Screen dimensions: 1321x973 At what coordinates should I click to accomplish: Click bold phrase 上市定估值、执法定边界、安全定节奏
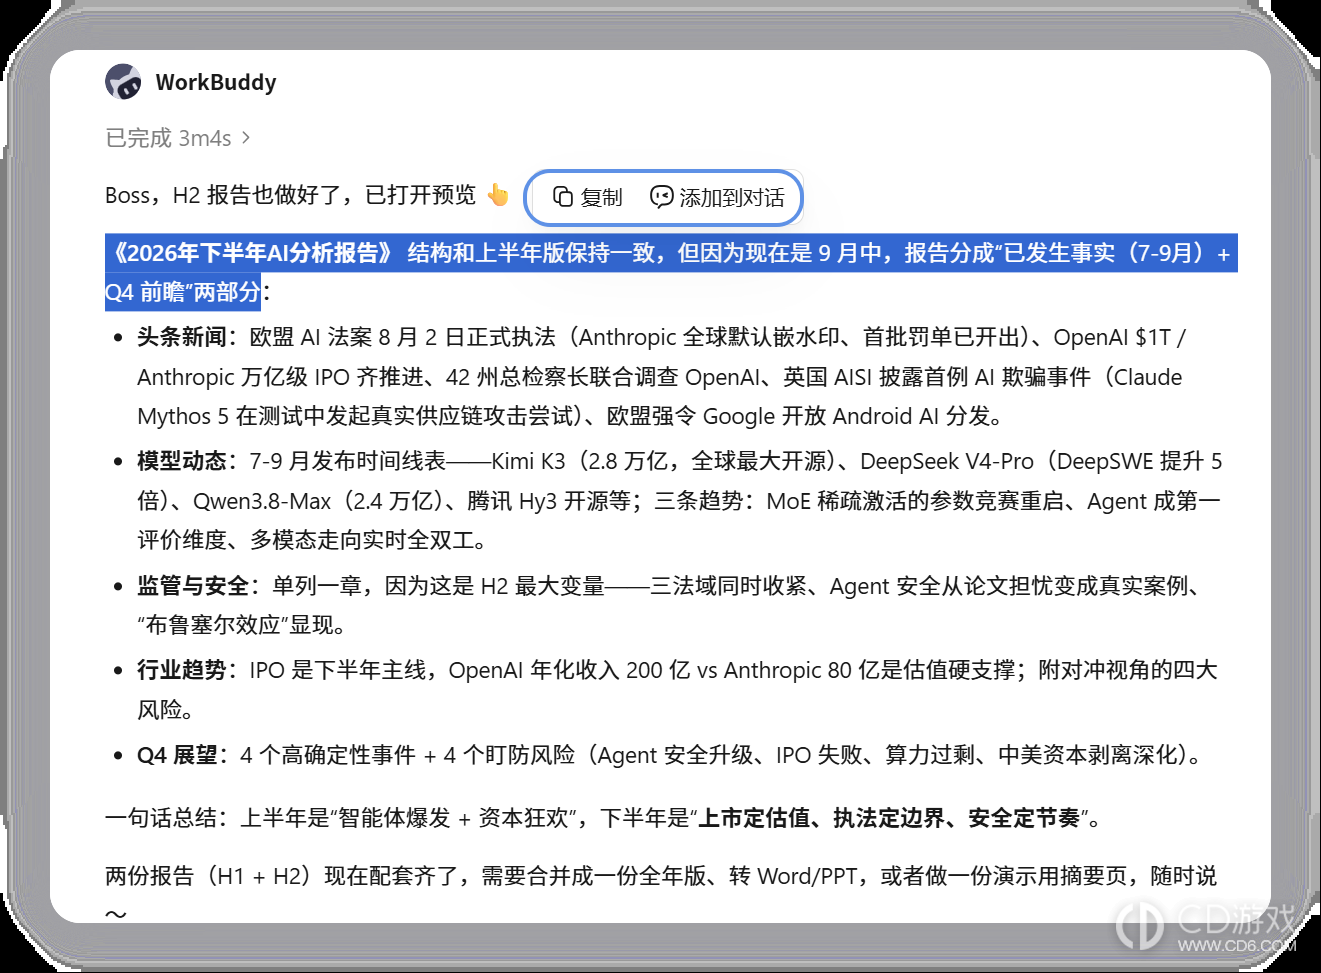(889, 818)
